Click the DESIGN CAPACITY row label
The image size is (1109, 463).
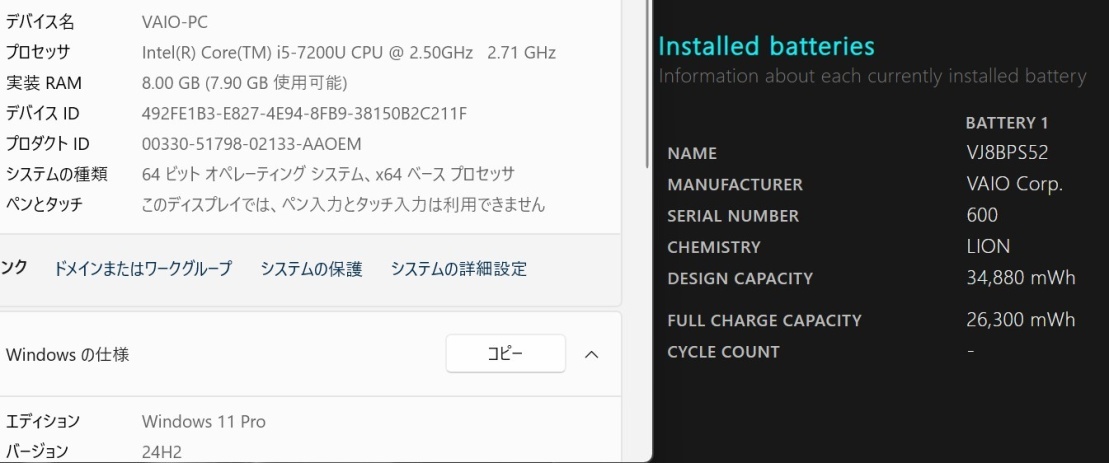coord(741,279)
